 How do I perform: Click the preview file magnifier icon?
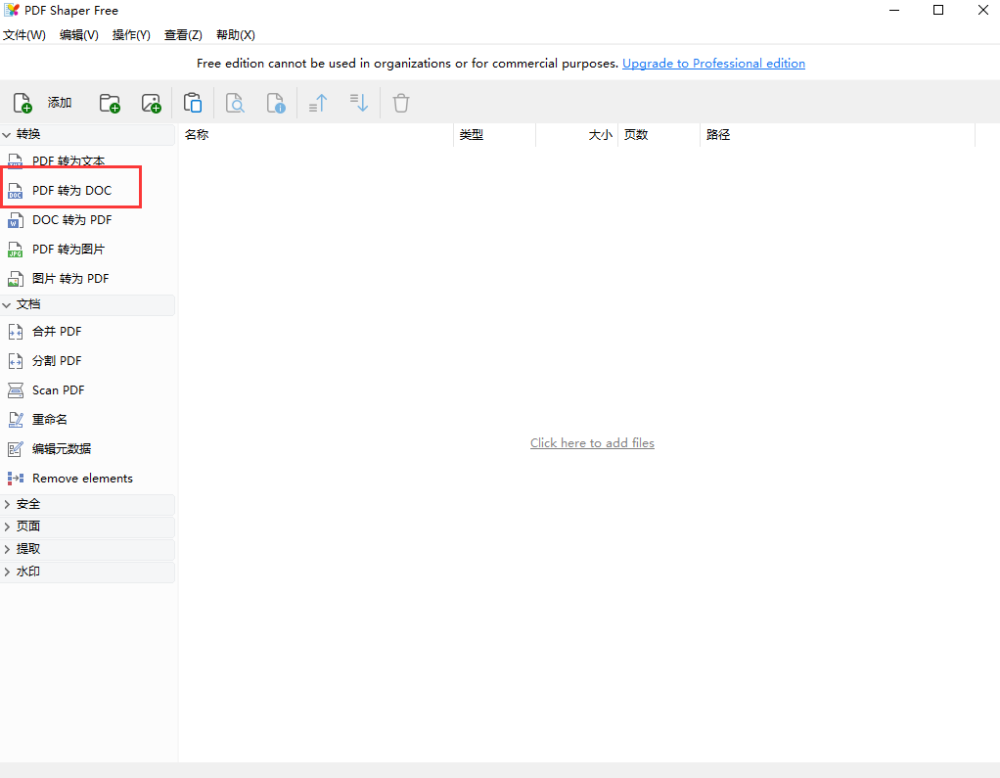point(235,103)
